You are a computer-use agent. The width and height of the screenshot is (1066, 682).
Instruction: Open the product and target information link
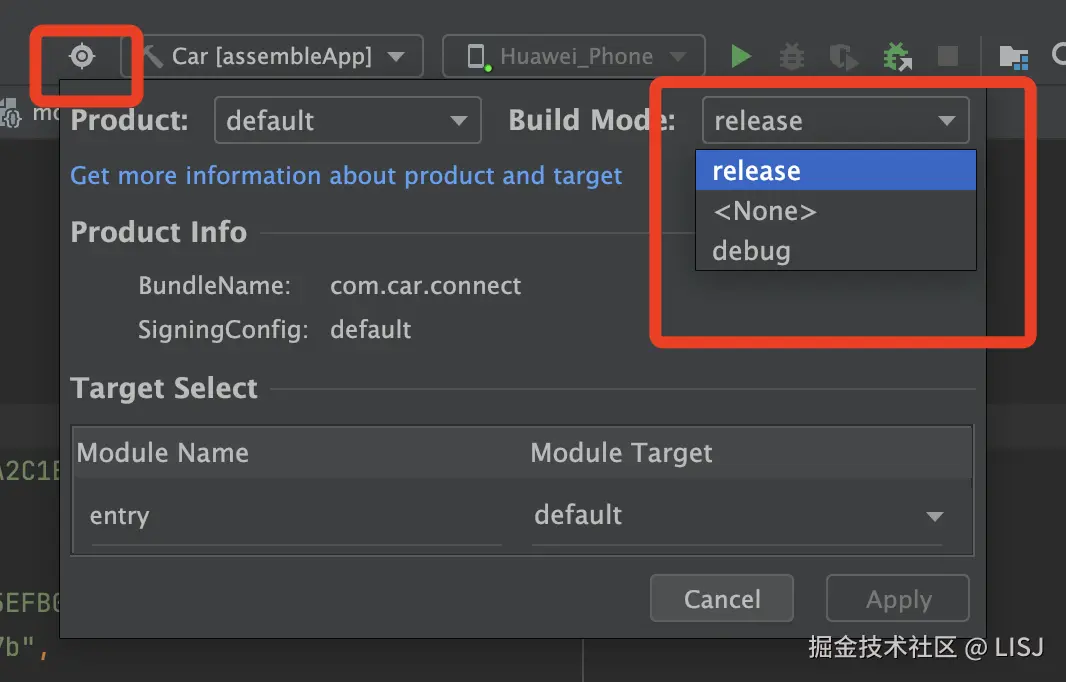[x=346, y=176]
